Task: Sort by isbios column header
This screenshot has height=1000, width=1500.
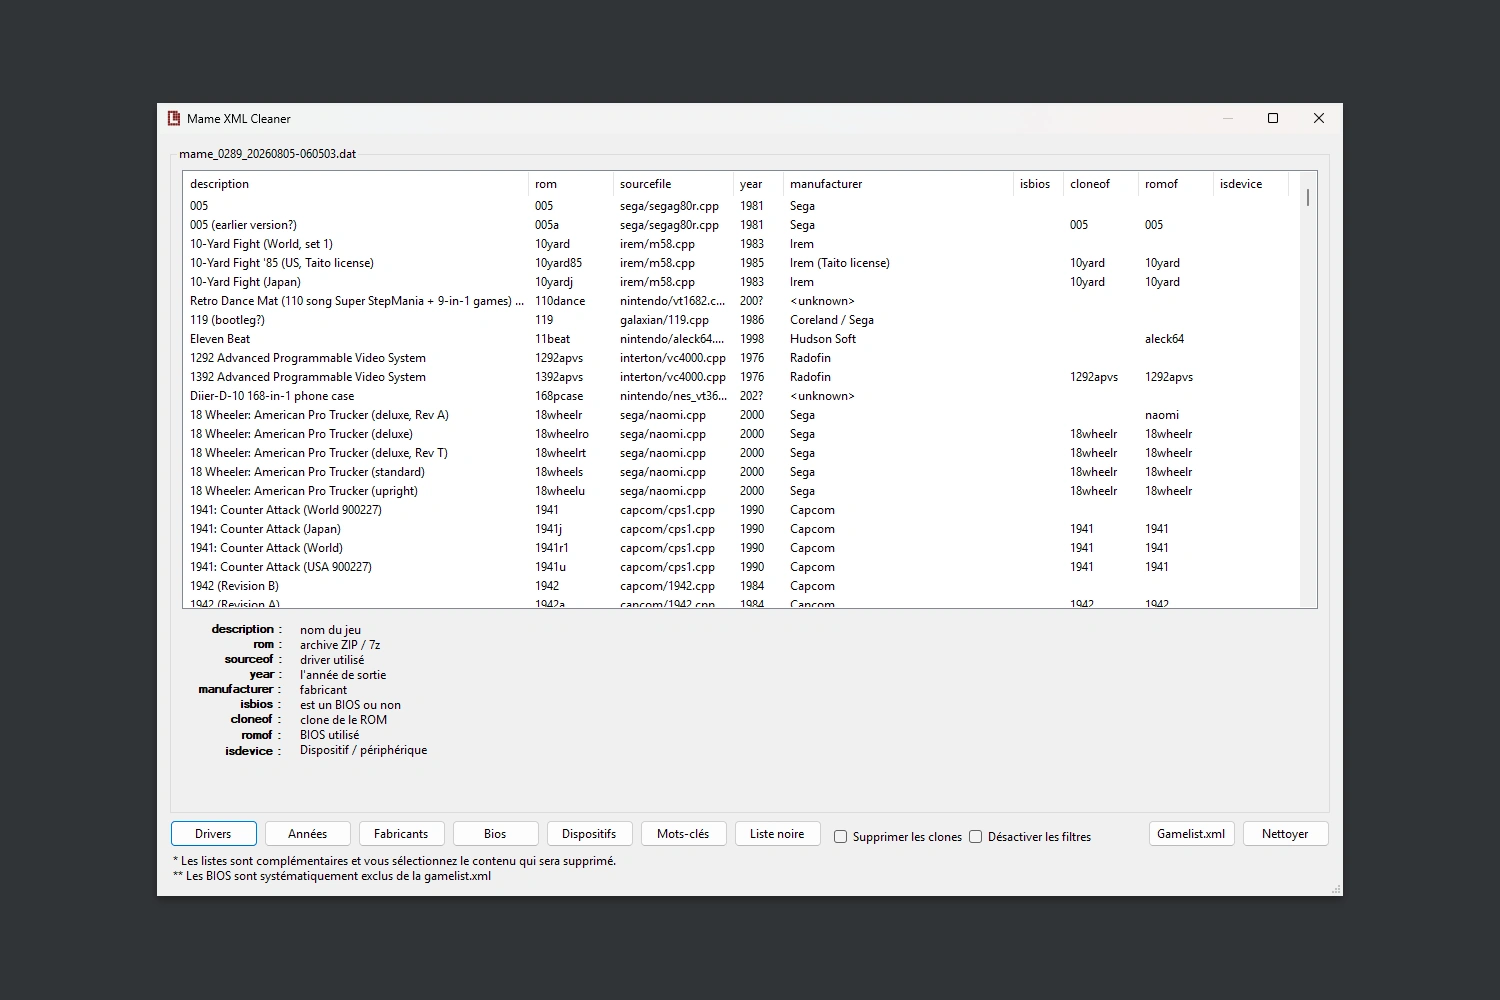Action: [x=1038, y=184]
